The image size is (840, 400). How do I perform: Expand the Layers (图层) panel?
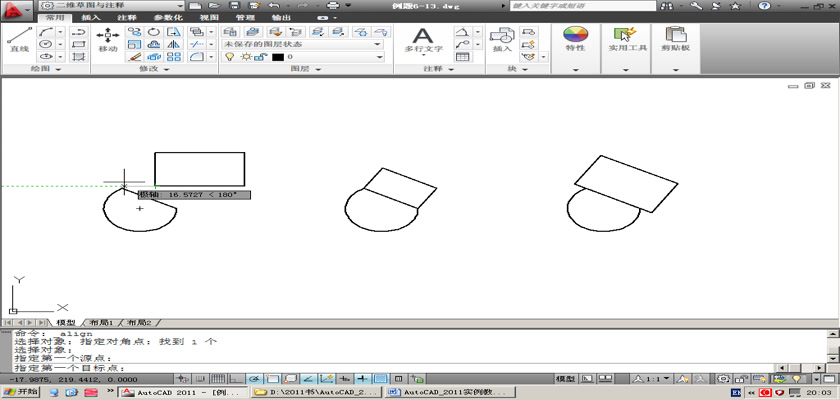click(x=306, y=69)
